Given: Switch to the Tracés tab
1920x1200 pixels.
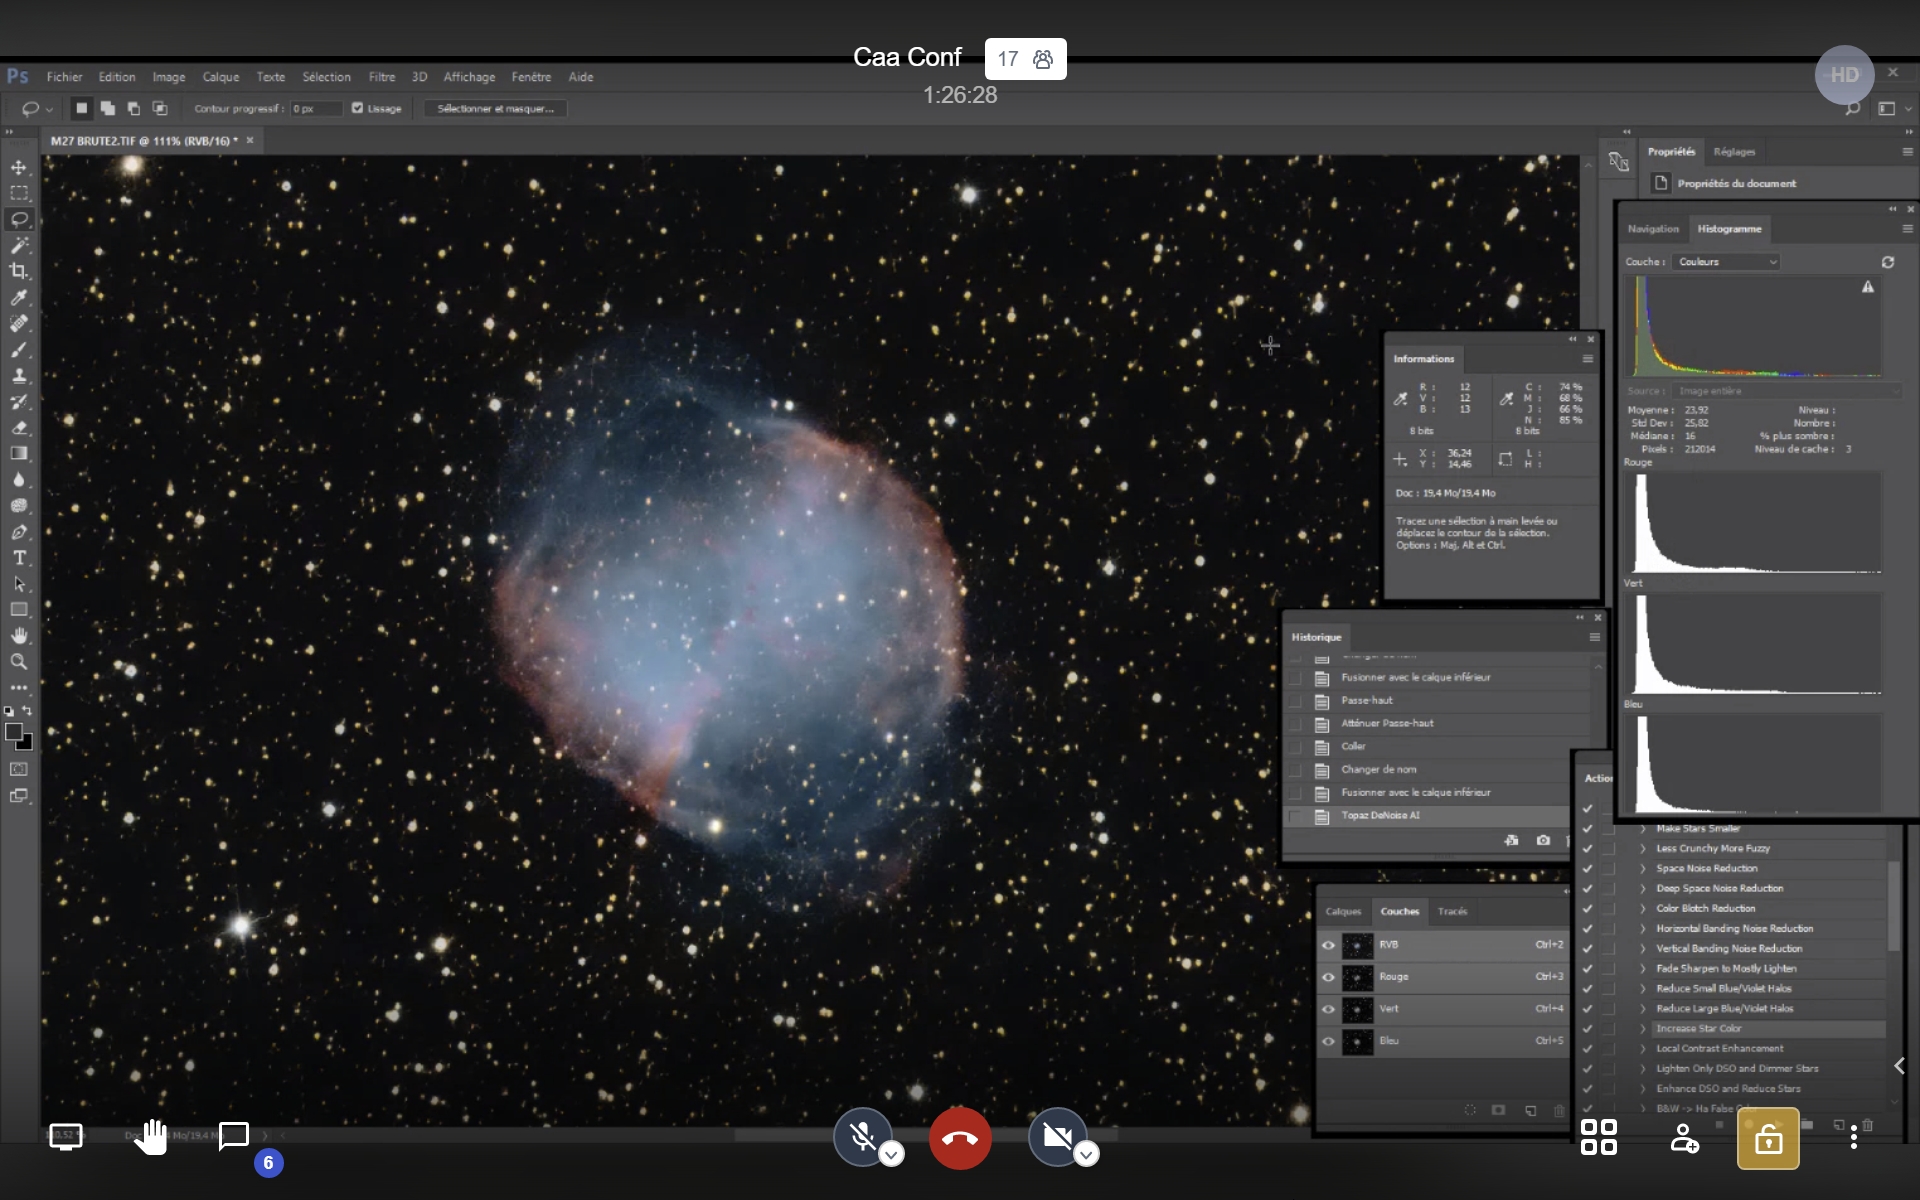Looking at the screenshot, I should pos(1452,911).
